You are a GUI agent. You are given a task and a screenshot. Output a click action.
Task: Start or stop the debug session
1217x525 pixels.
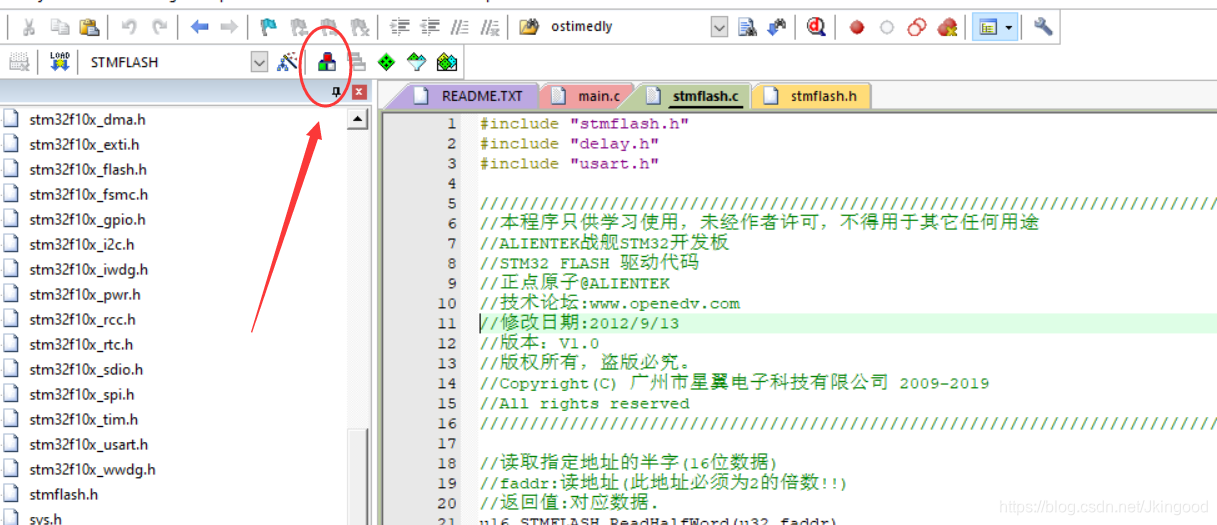tap(816, 27)
